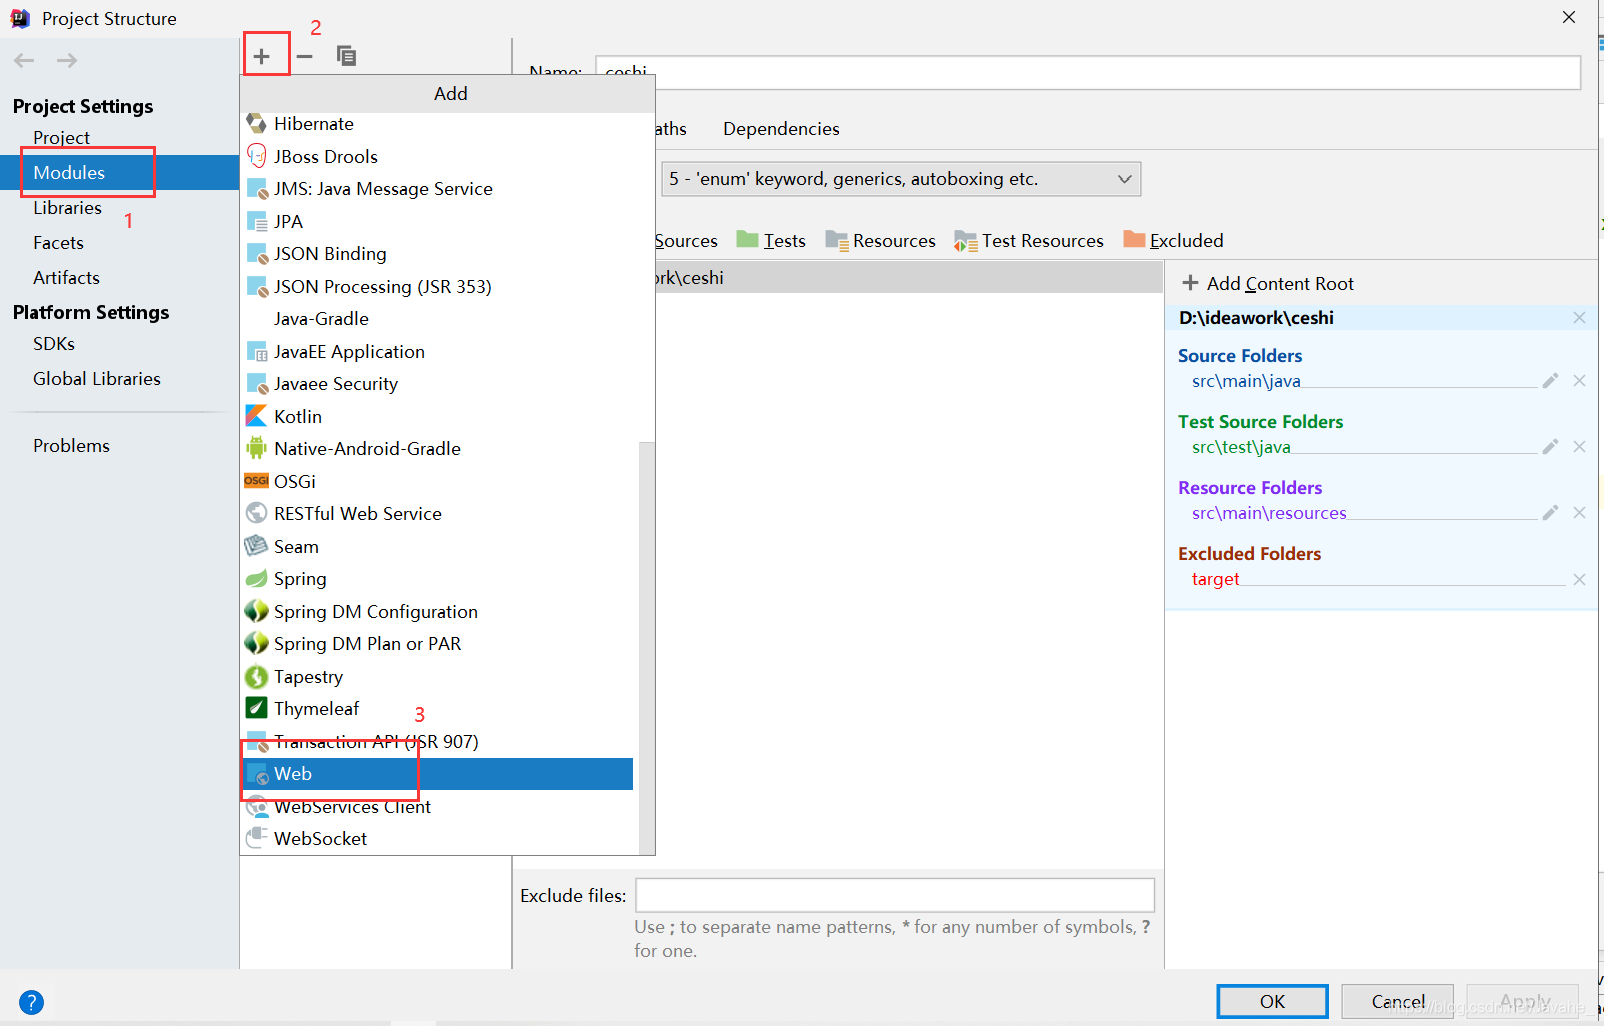1604x1026 pixels.
Task: Open Libraries in the sidebar
Action: coord(67,208)
